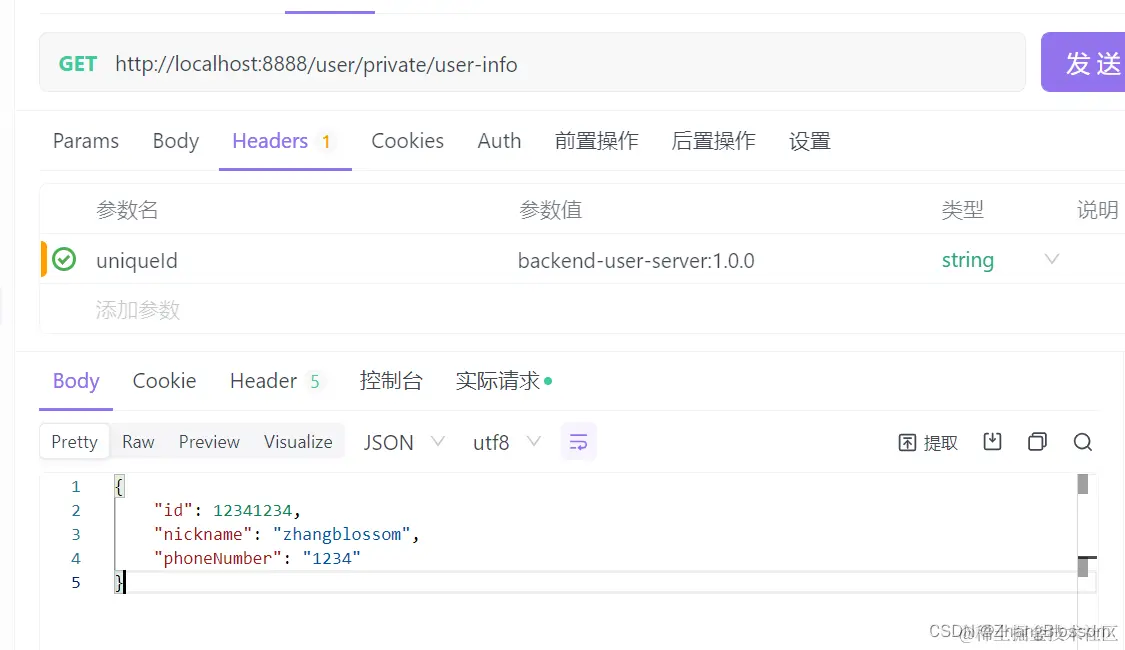Click the search response magnifier icon
Image resolution: width=1125 pixels, height=650 pixels.
tap(1083, 442)
